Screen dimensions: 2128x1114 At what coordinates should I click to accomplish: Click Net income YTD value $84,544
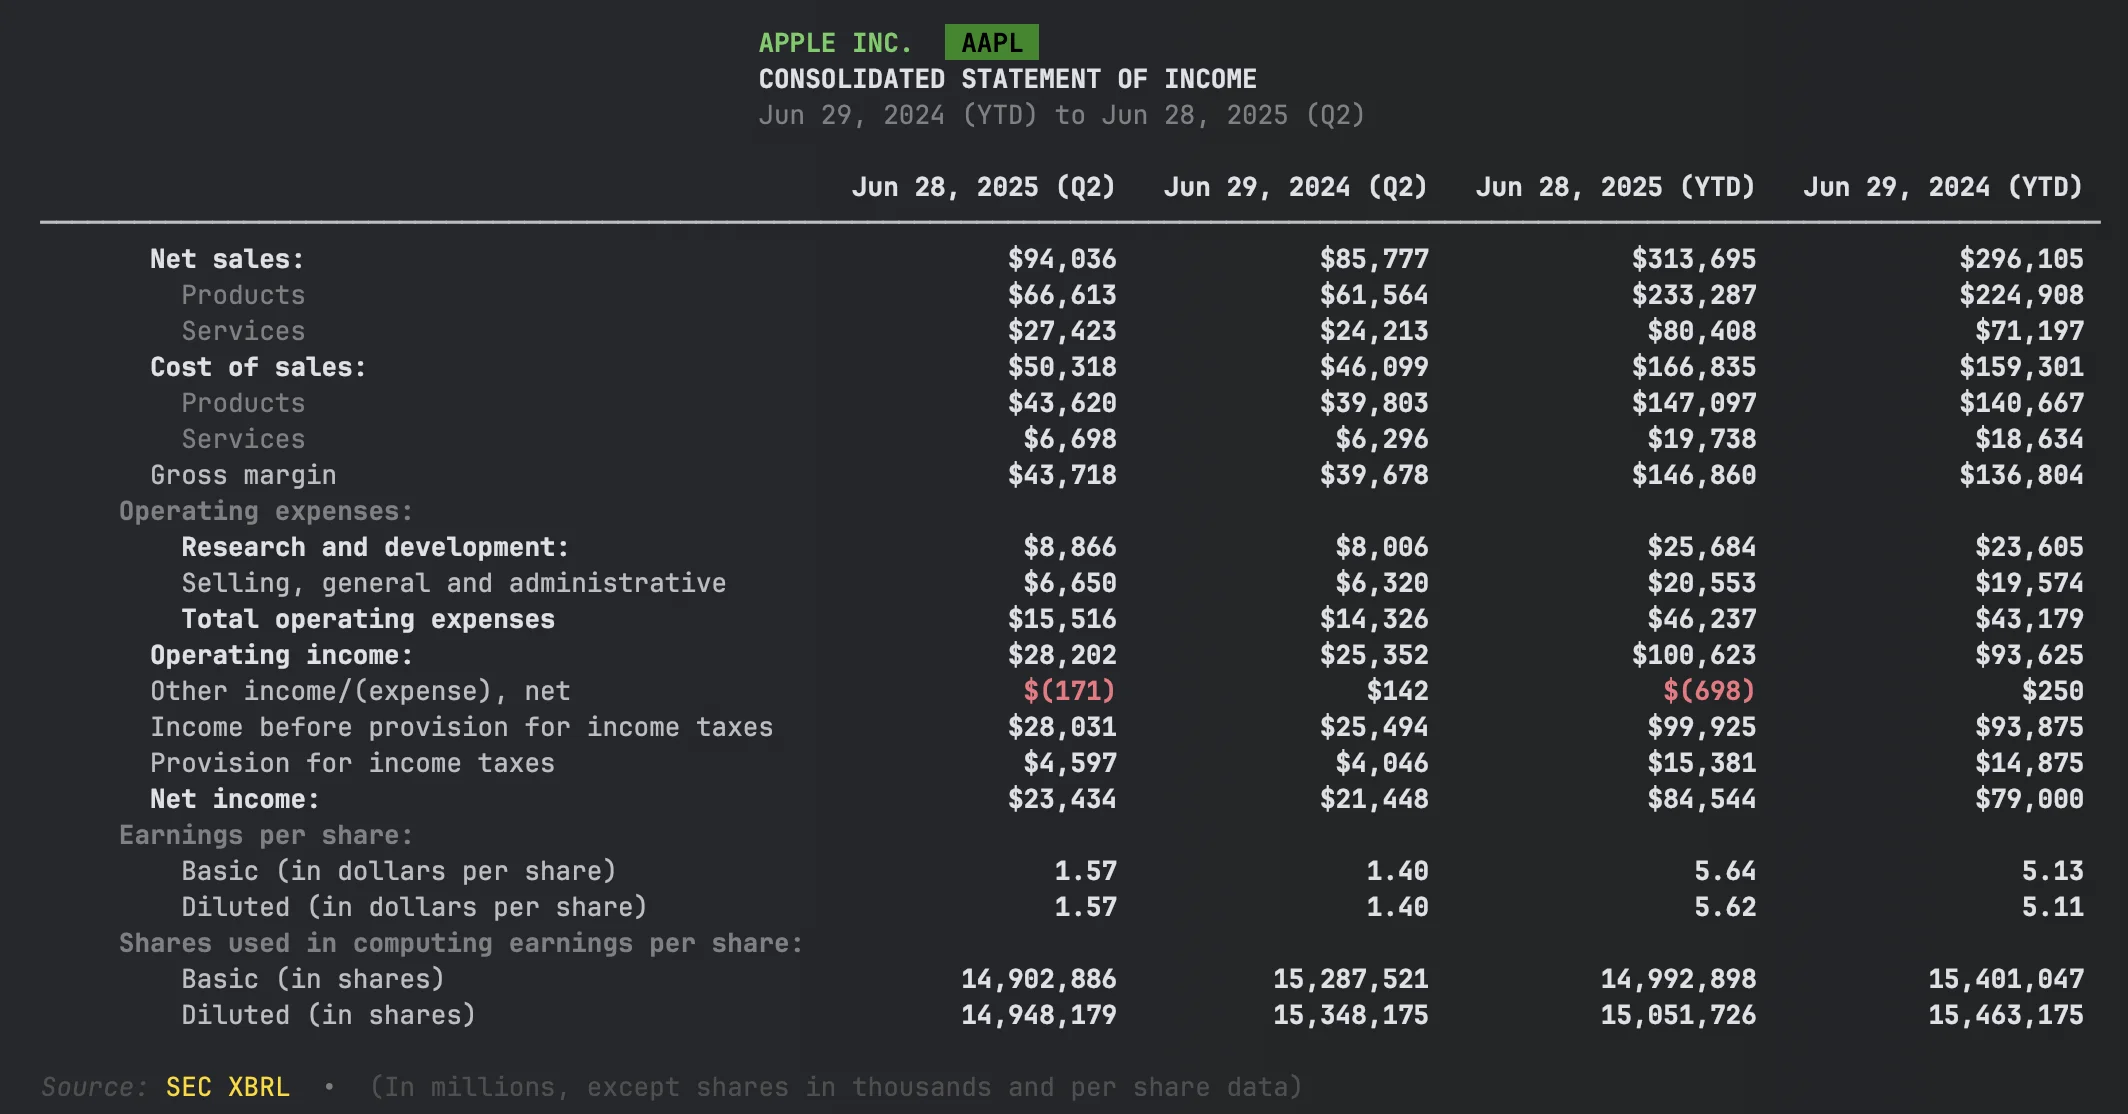pos(1702,799)
